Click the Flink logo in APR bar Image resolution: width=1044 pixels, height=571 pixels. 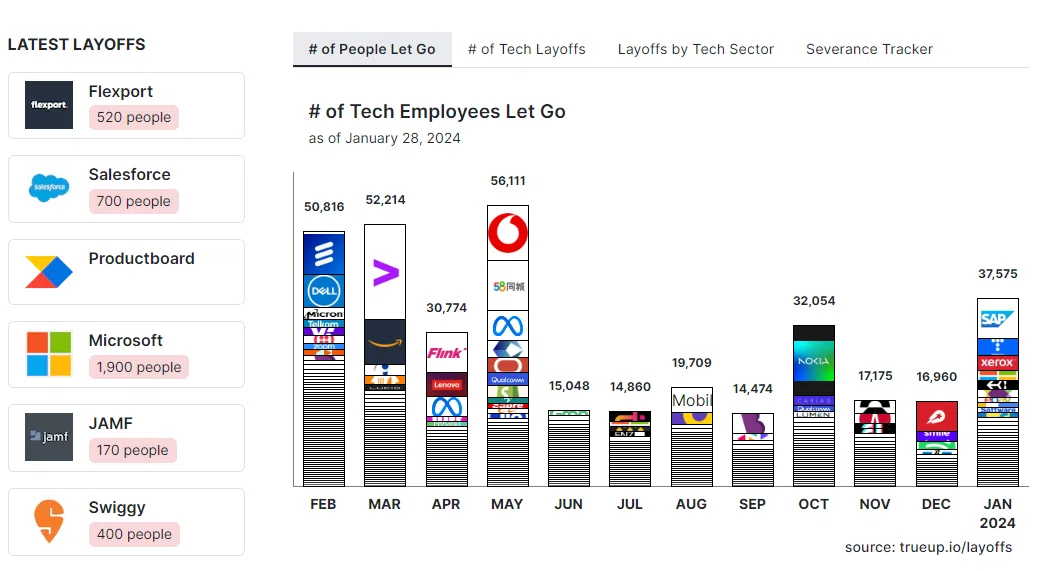[x=447, y=353]
